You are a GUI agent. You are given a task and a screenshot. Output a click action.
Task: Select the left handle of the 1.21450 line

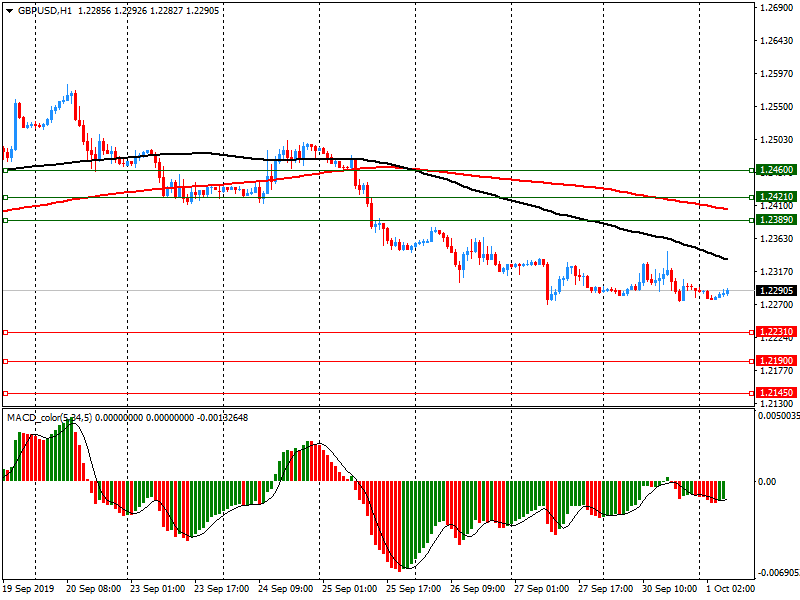click(6, 393)
